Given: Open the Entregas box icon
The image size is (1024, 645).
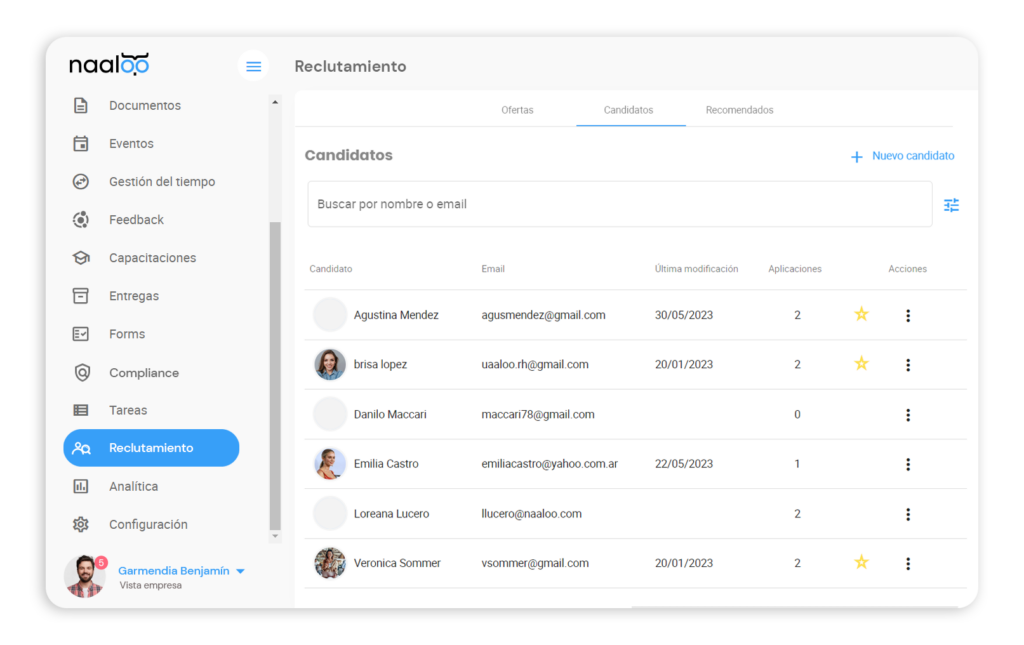Looking at the screenshot, I should pyautogui.click(x=80, y=296).
